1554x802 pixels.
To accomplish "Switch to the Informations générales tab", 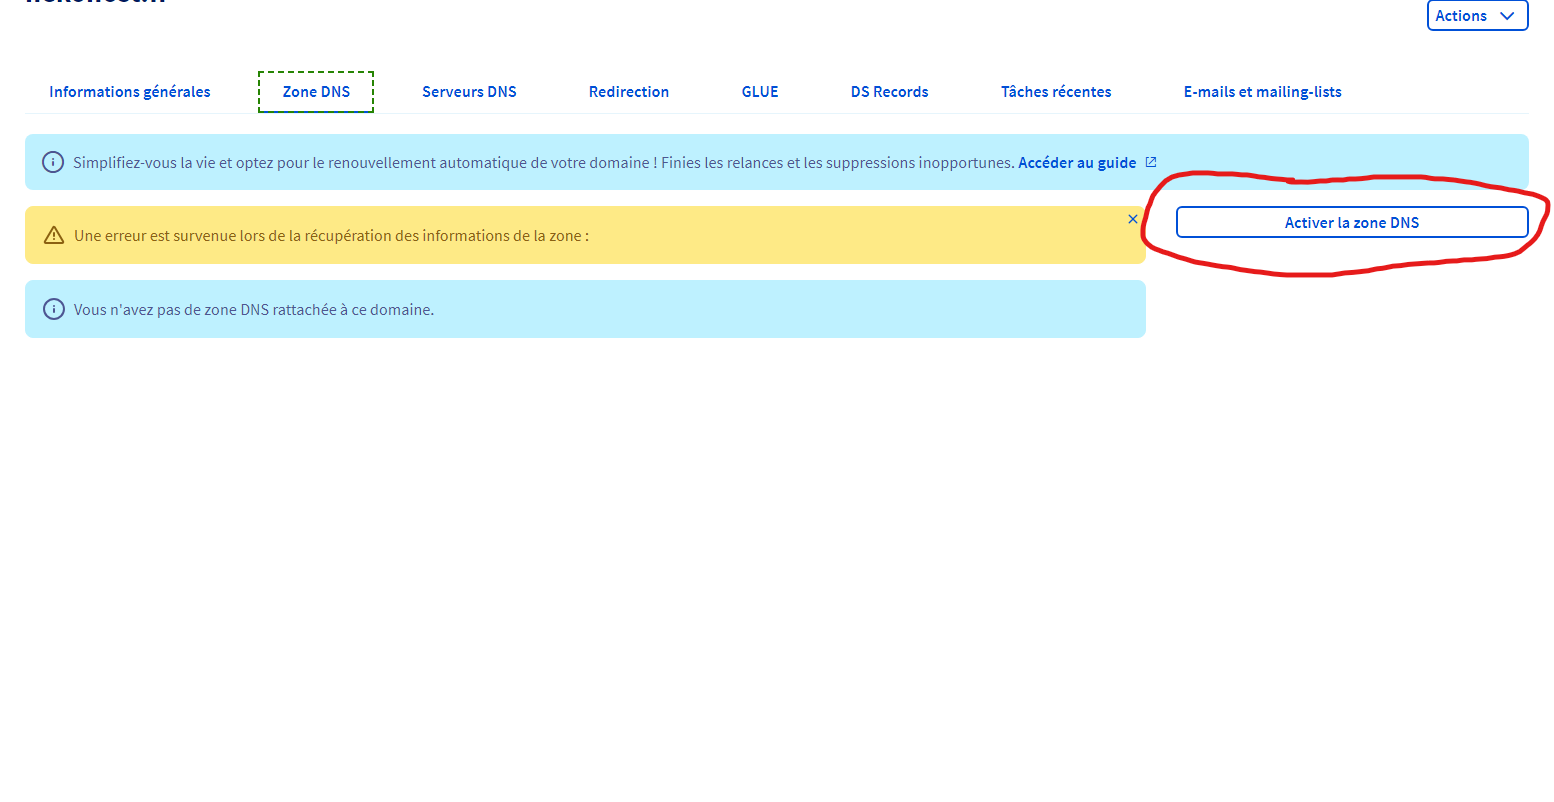I will pos(130,92).
